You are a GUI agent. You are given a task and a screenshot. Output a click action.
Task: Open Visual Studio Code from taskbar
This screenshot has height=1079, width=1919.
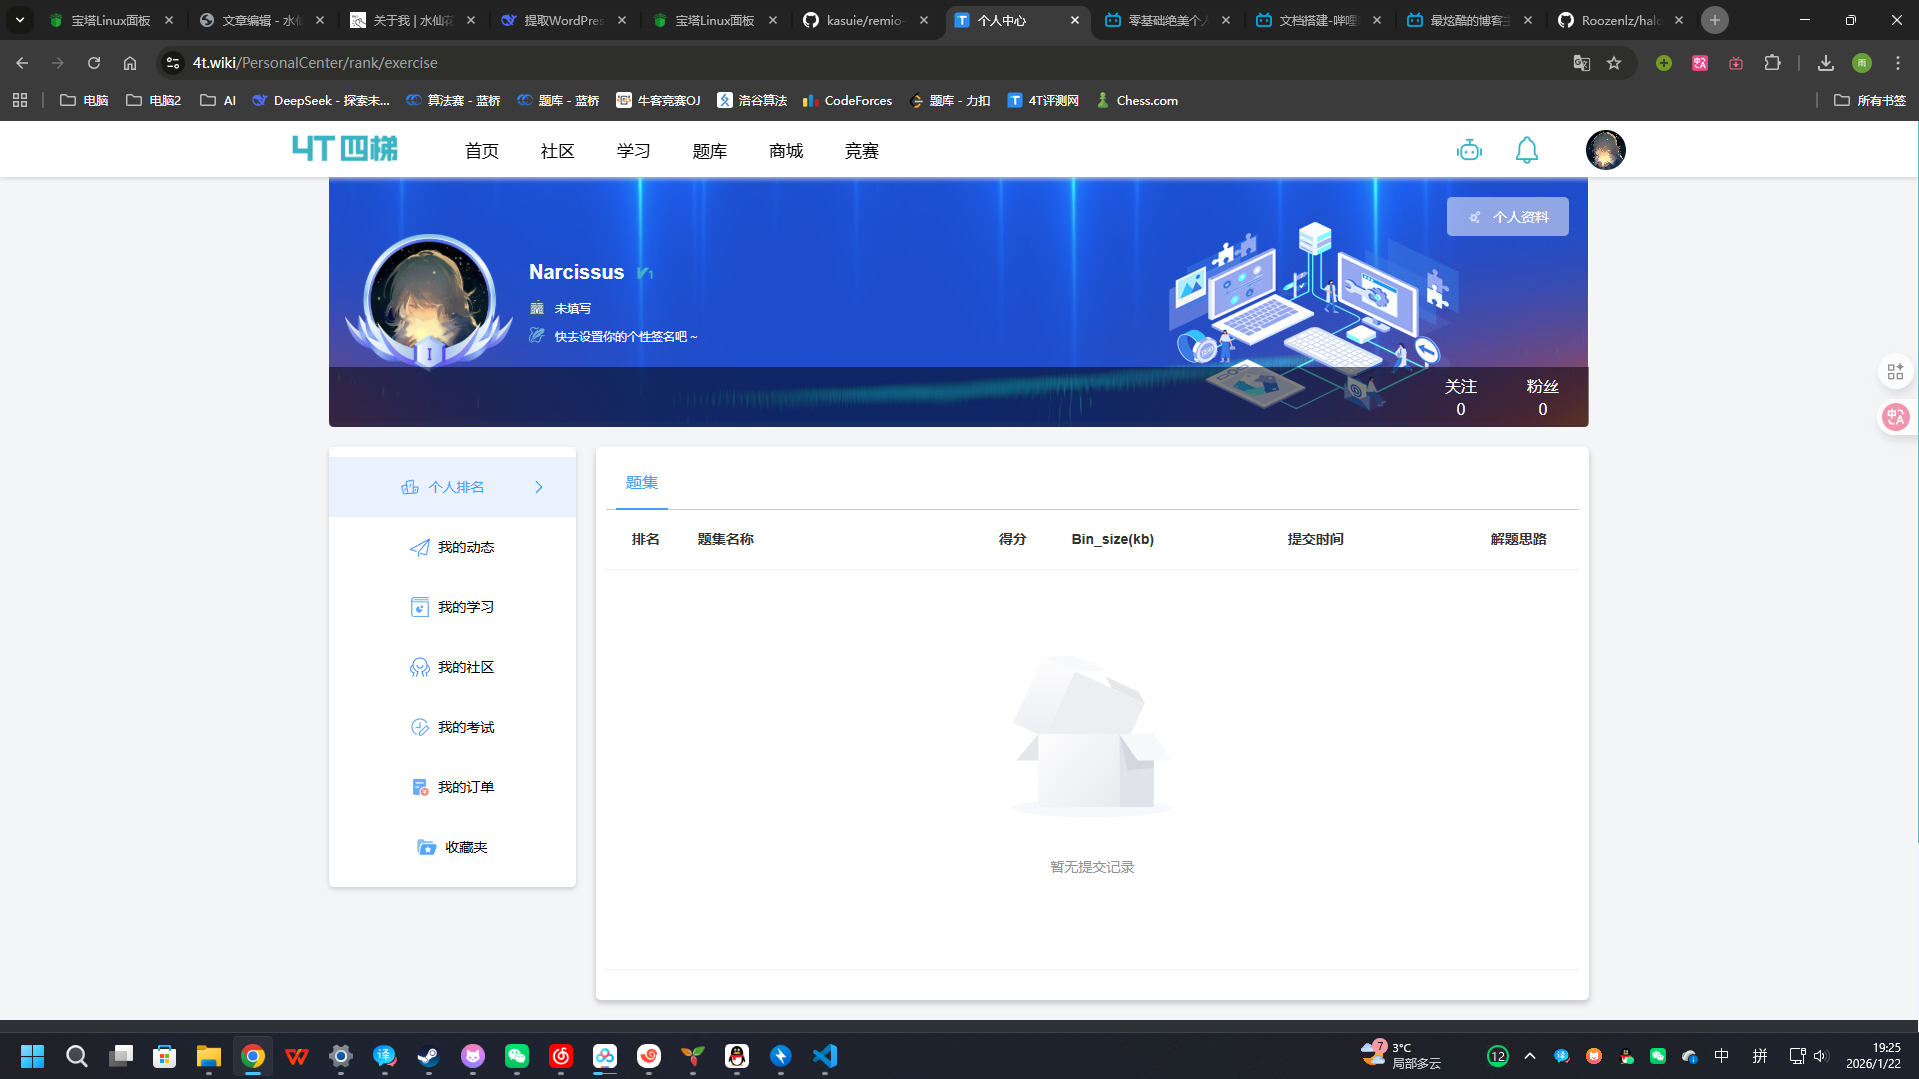point(825,1056)
